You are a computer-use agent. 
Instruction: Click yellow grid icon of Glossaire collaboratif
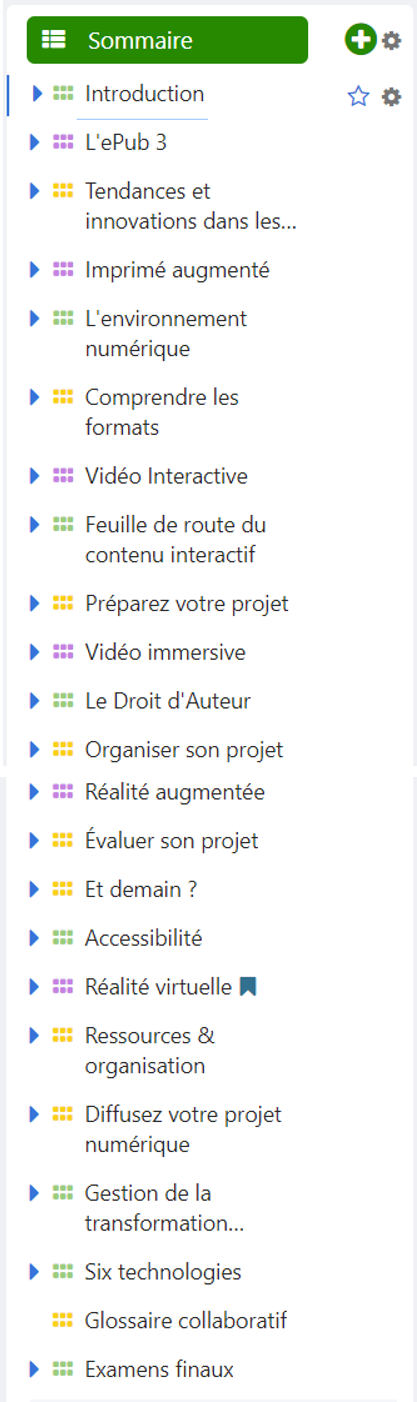[63, 1321]
